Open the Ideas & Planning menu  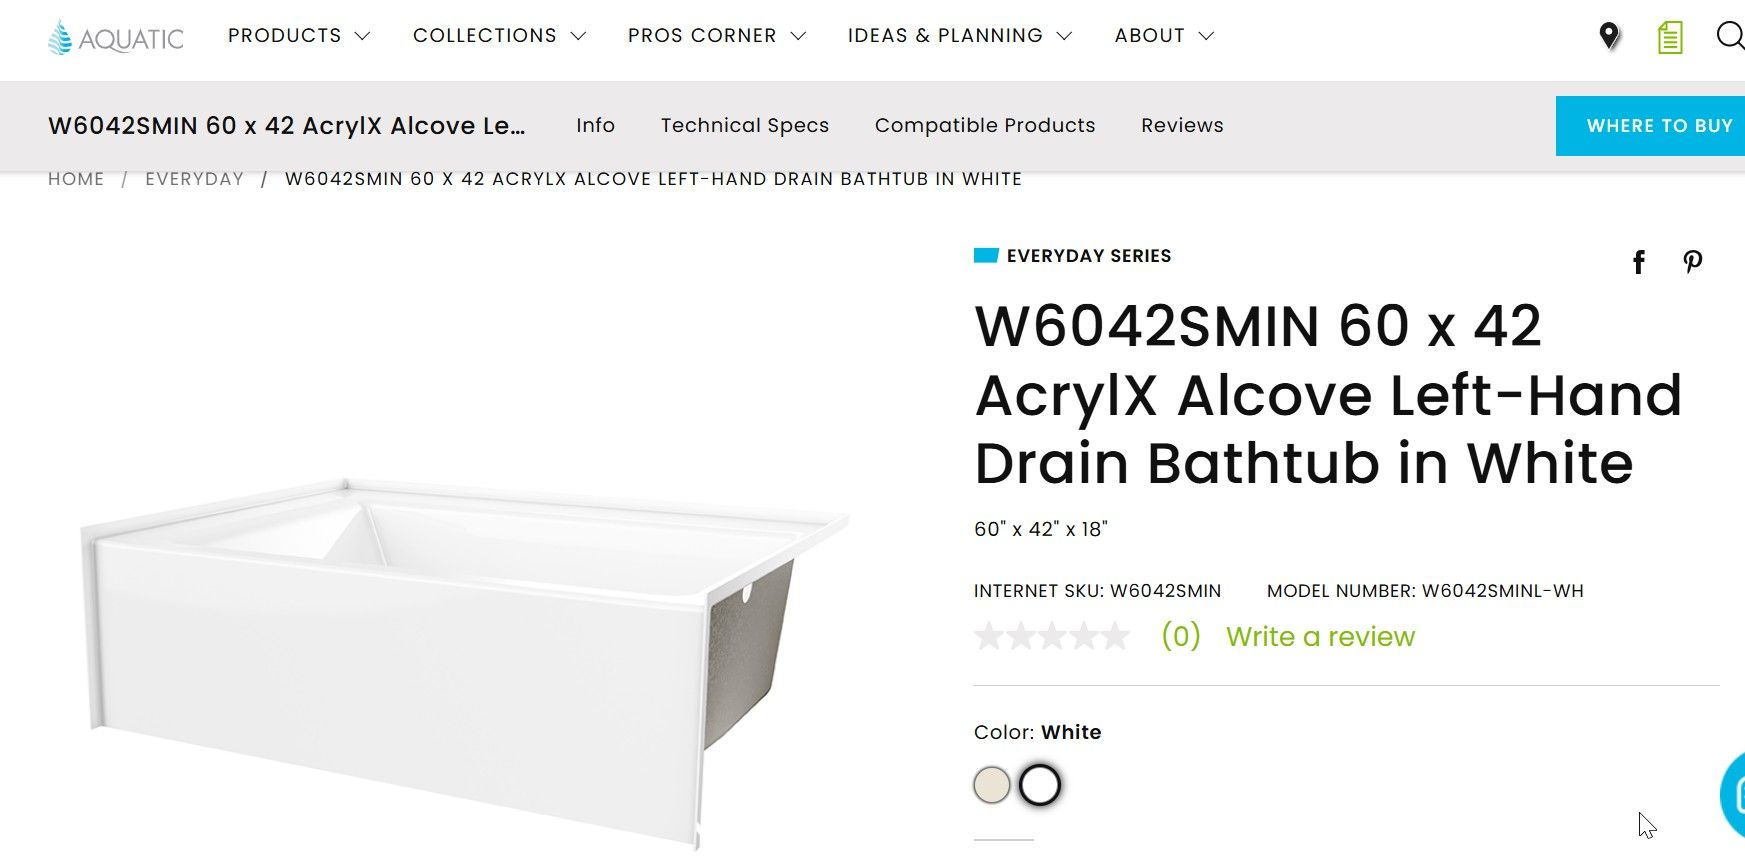point(959,36)
